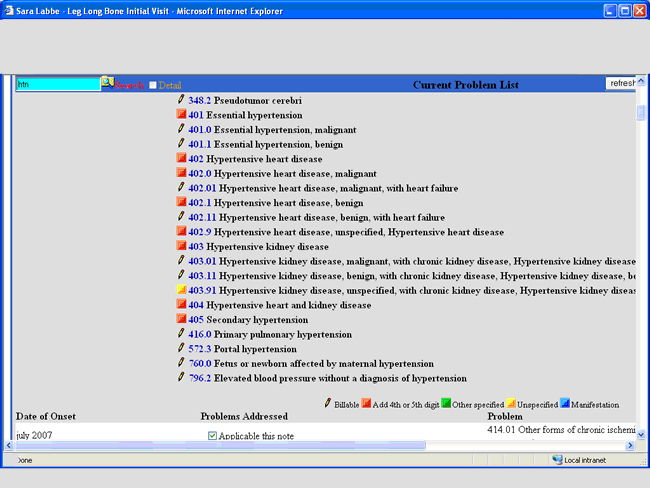650x488 pixels.
Task: Click the red icon beside 404 Hypertensive heart and kidney disease
Action: [x=181, y=305]
